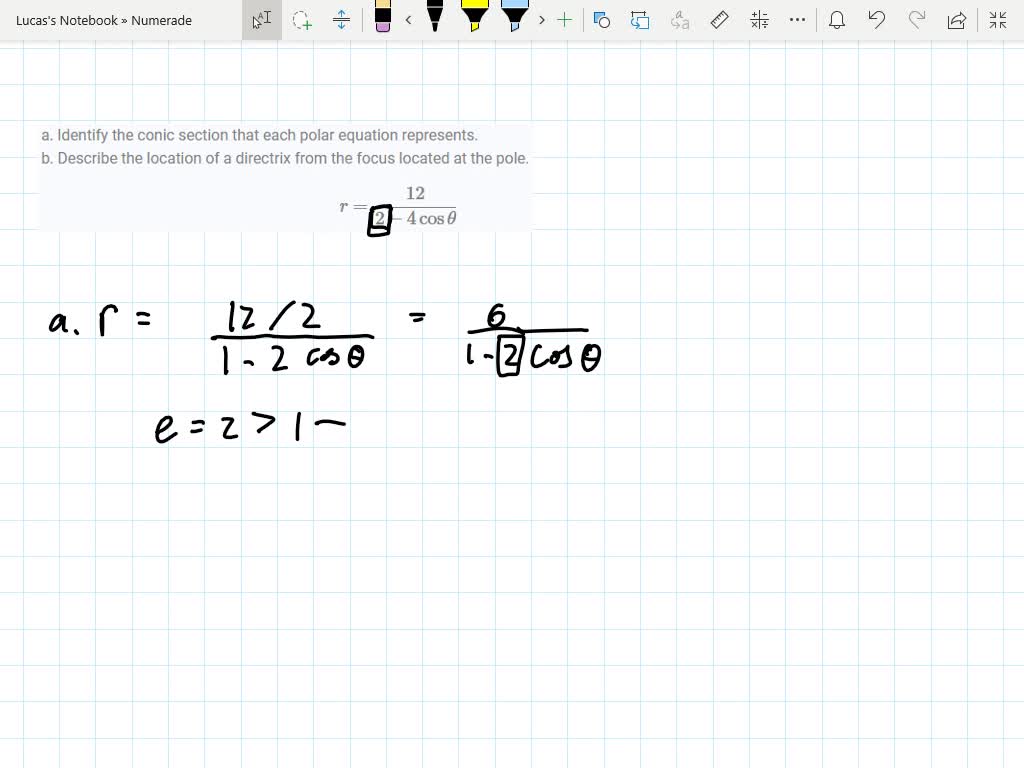Select the black pen
Viewport: 1024px width, 768px height.
(435, 16)
